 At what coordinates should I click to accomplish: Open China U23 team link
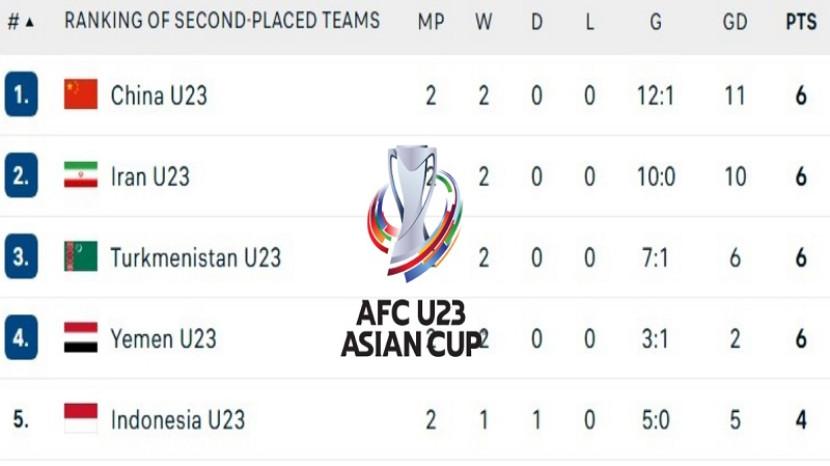coord(159,95)
